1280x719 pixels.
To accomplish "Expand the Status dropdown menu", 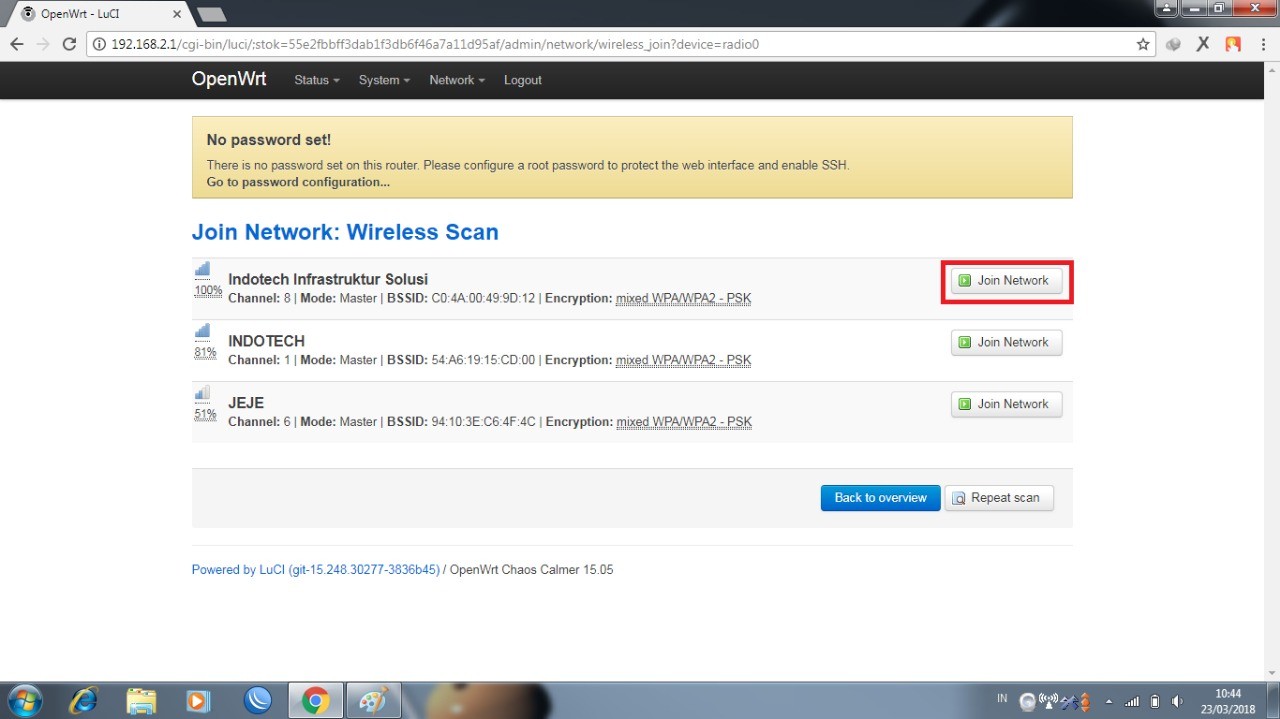I will (x=317, y=80).
